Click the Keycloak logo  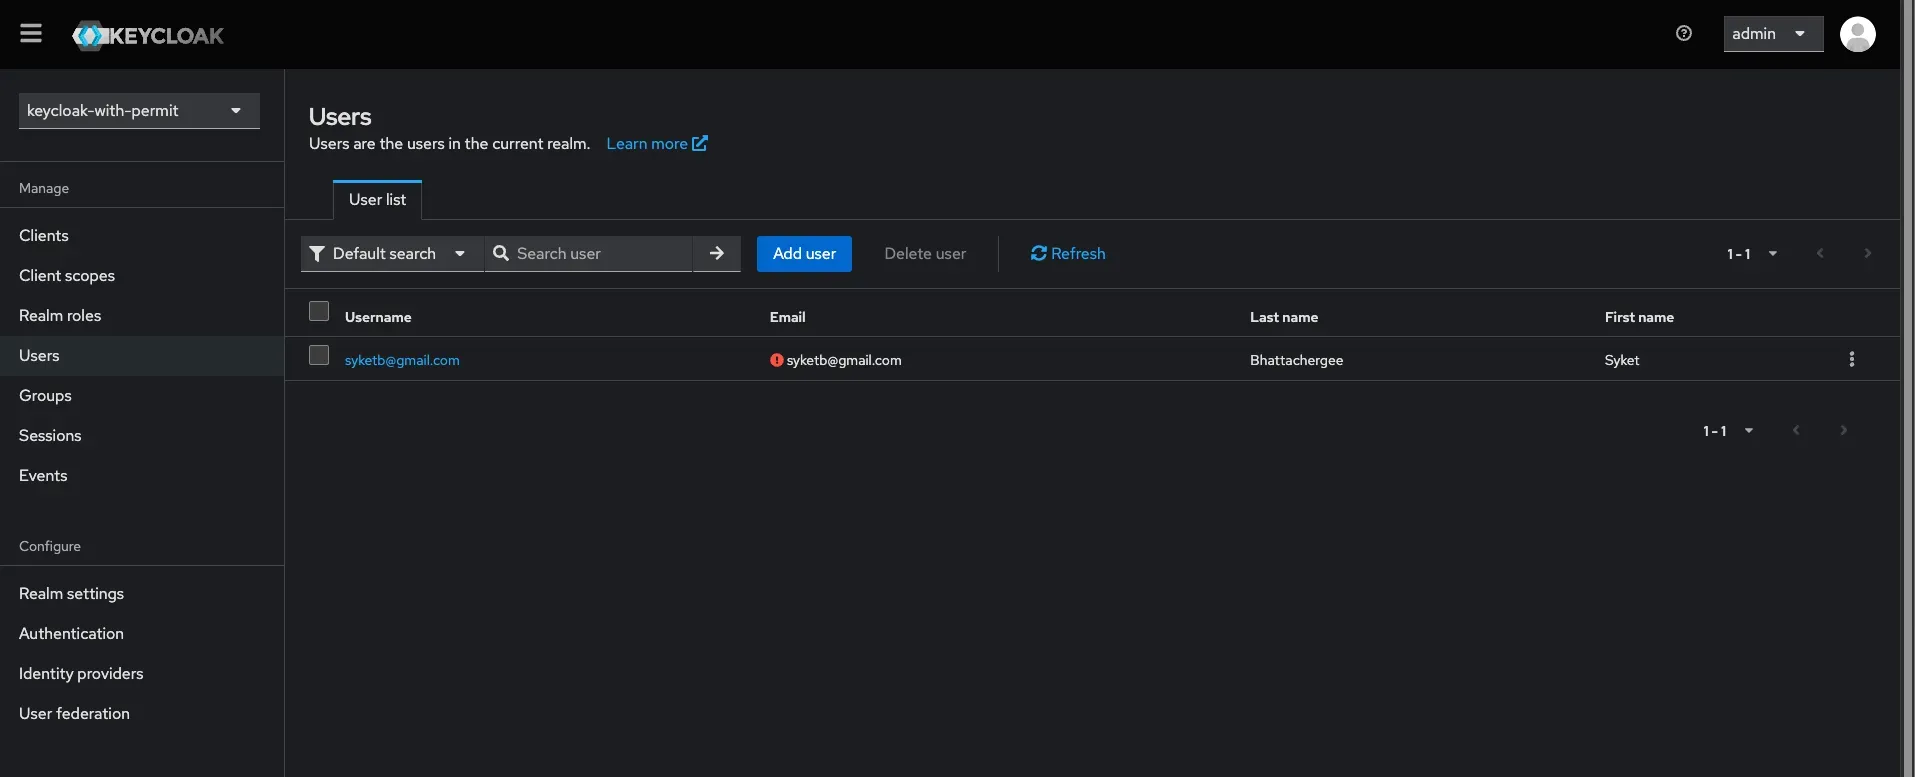148,36
